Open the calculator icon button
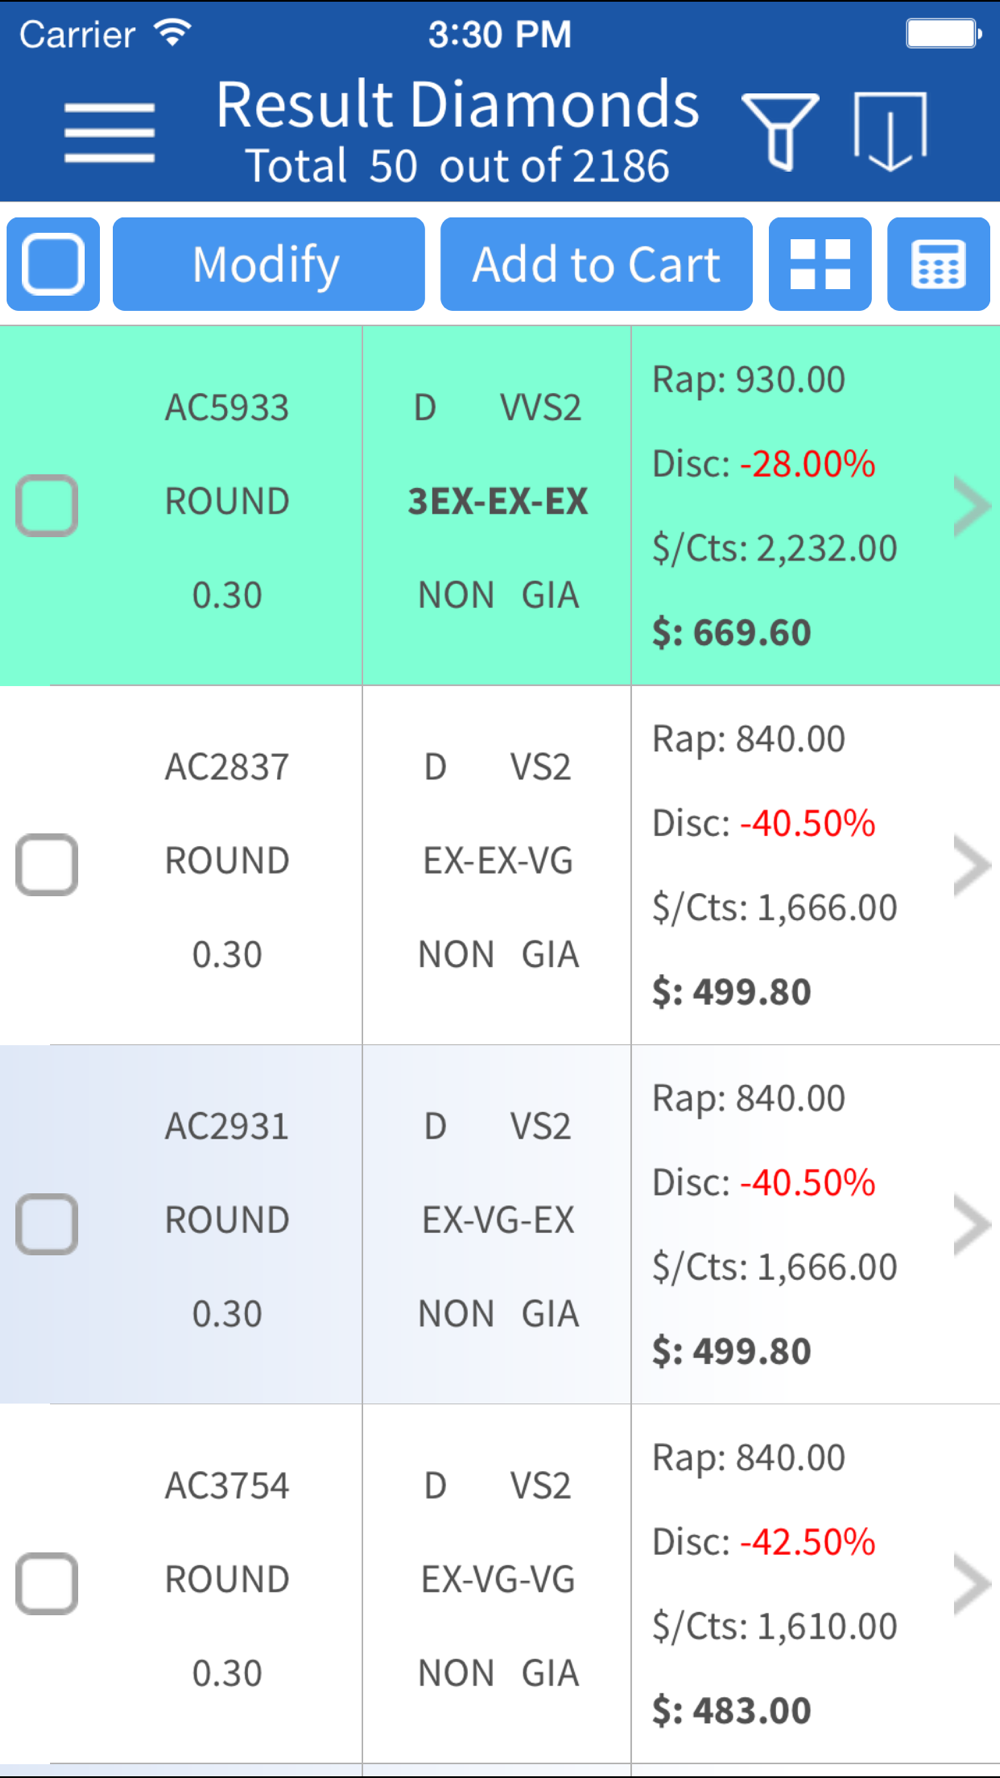The width and height of the screenshot is (1000, 1778). click(x=938, y=264)
